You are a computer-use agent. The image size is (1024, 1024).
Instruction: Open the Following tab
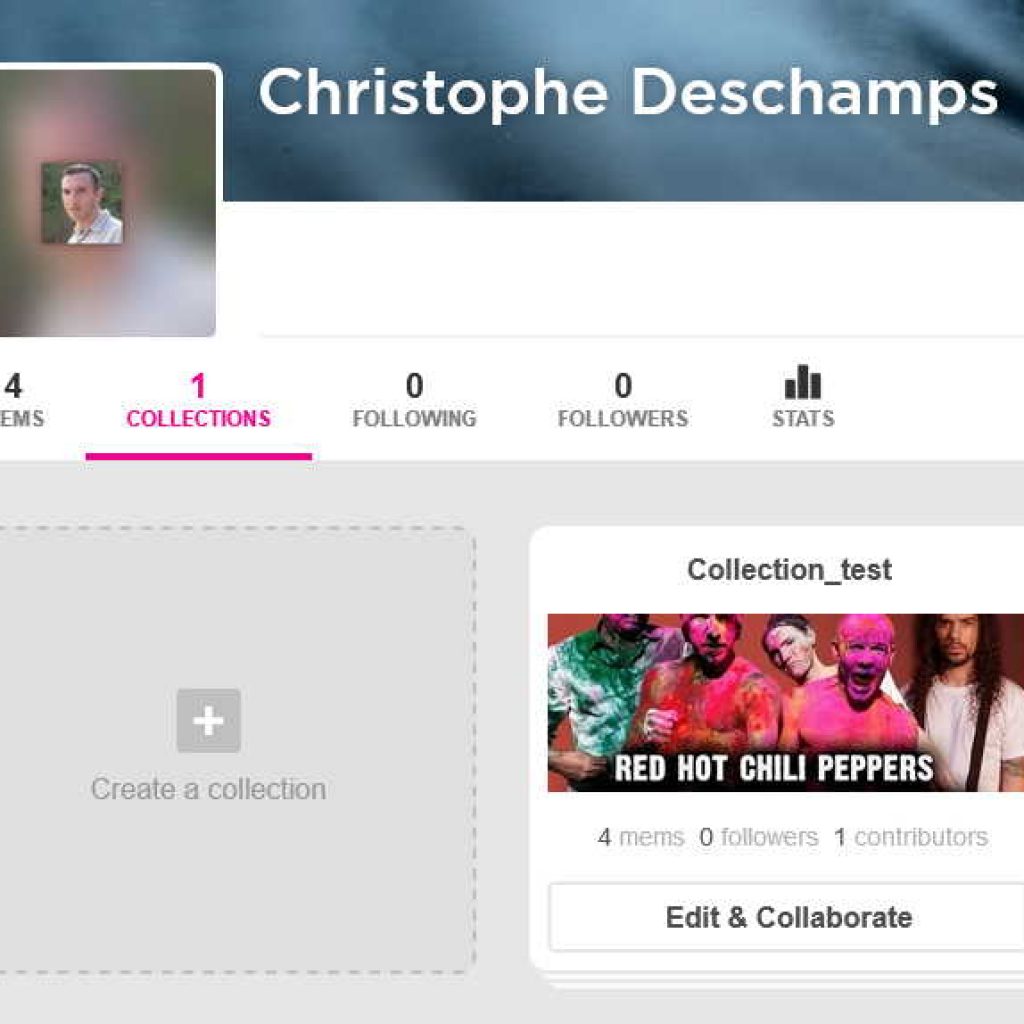click(415, 401)
